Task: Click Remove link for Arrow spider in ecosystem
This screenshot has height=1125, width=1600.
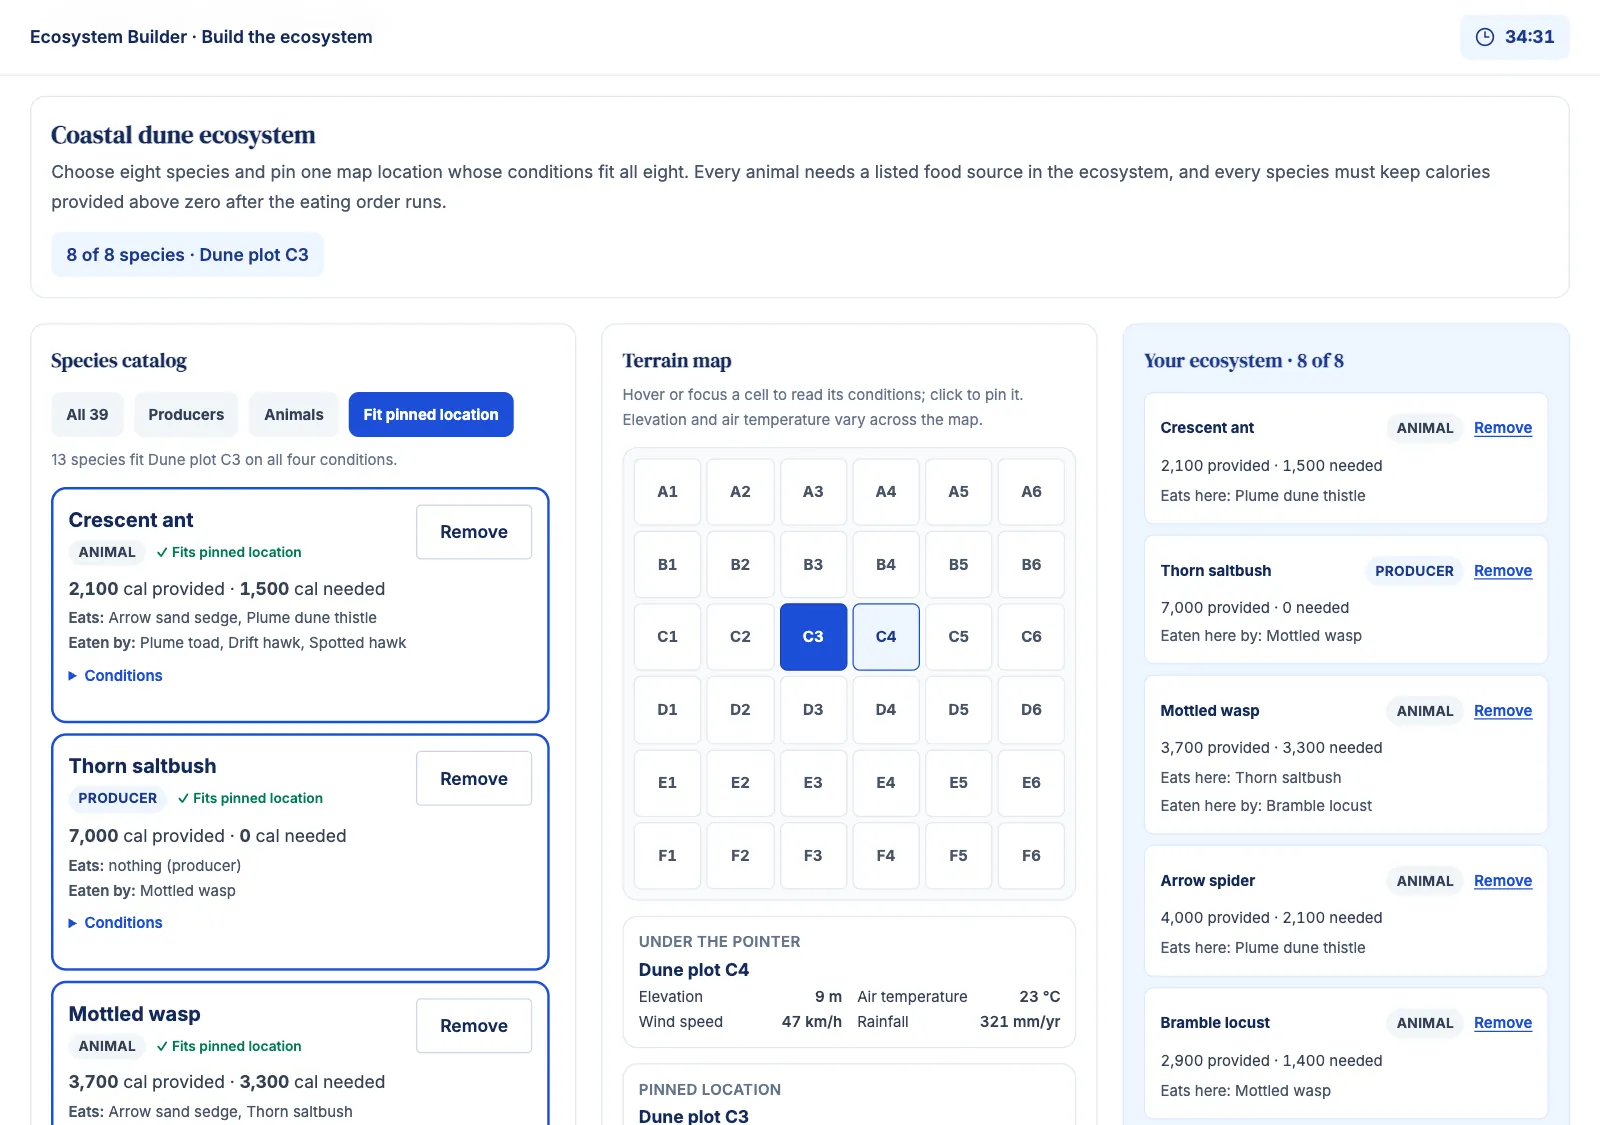Action: 1503,881
